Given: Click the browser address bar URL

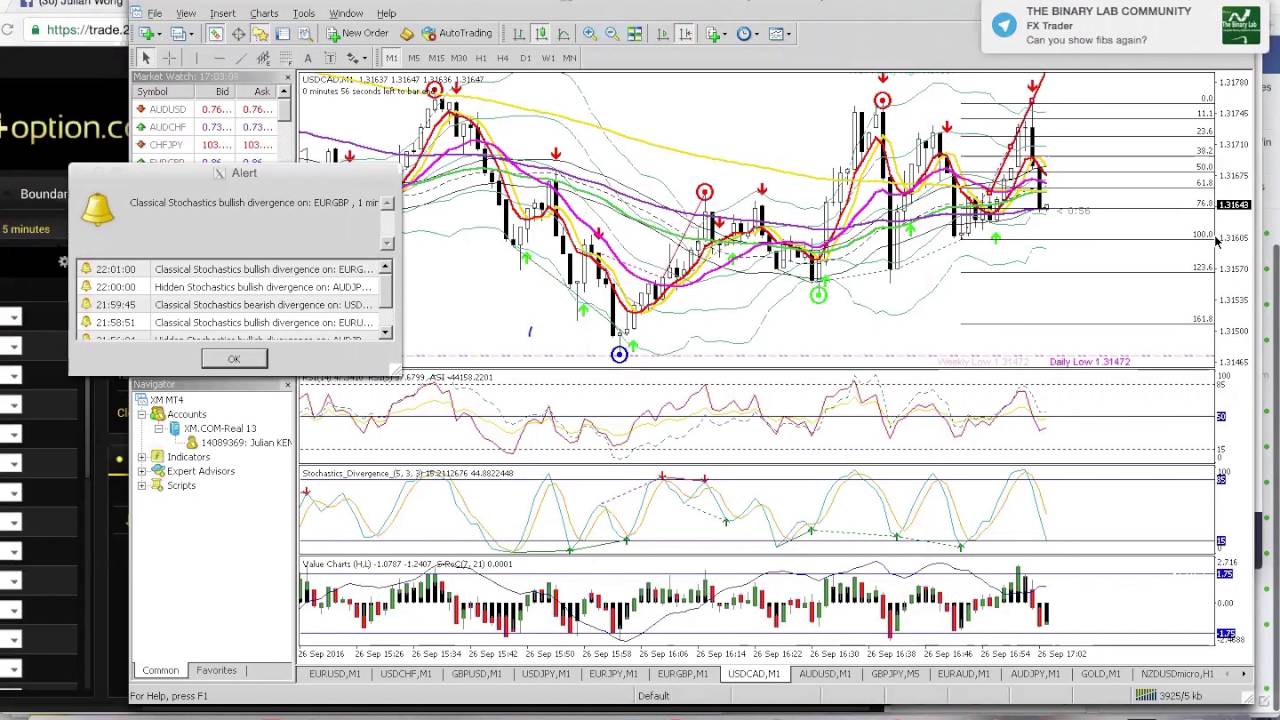Looking at the screenshot, I should 88,30.
